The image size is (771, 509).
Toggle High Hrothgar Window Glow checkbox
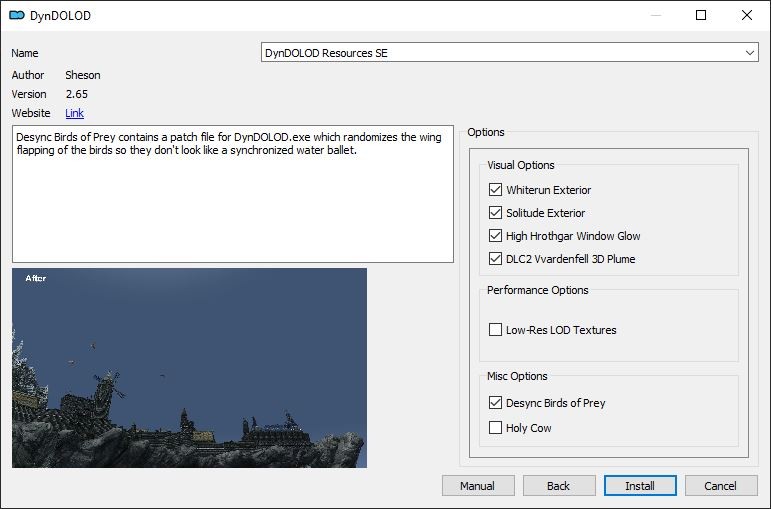[x=495, y=236]
